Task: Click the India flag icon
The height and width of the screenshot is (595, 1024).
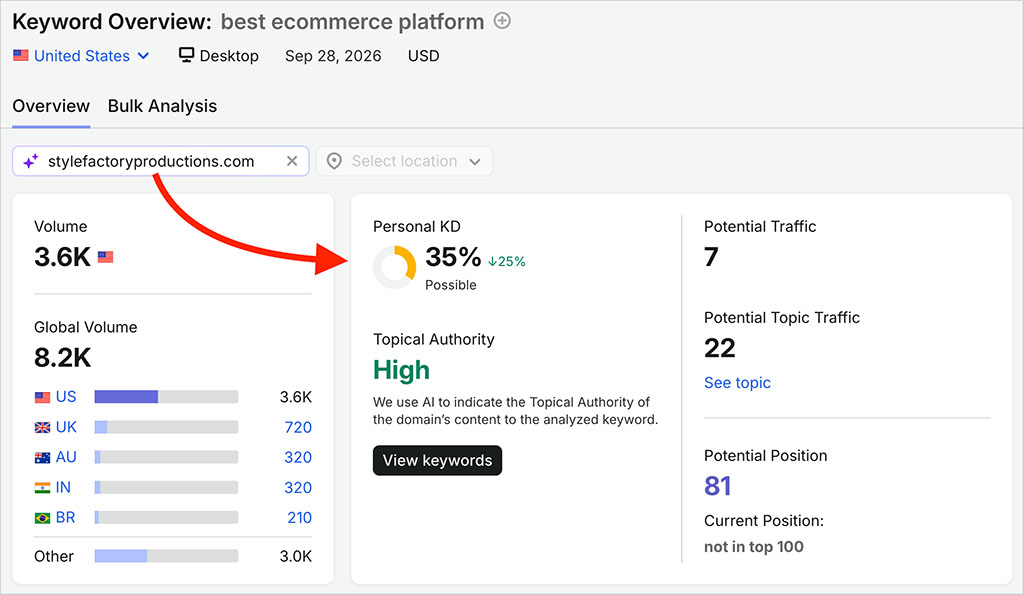Action: (x=42, y=487)
